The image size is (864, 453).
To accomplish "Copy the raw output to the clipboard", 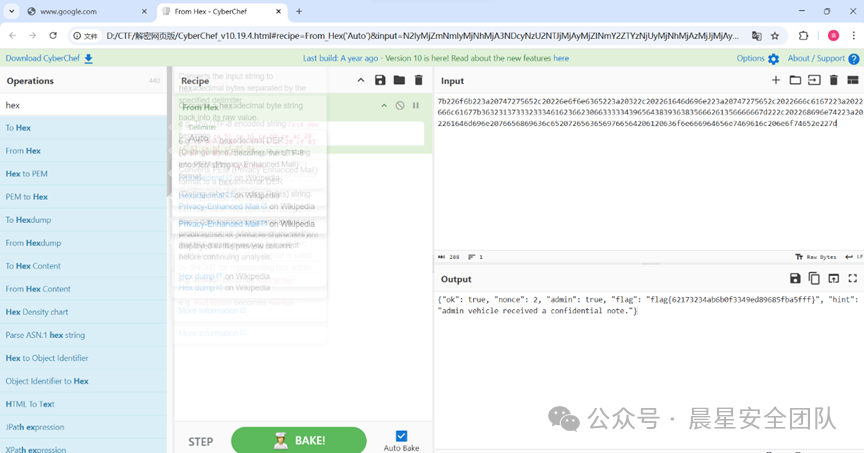I will click(814, 279).
